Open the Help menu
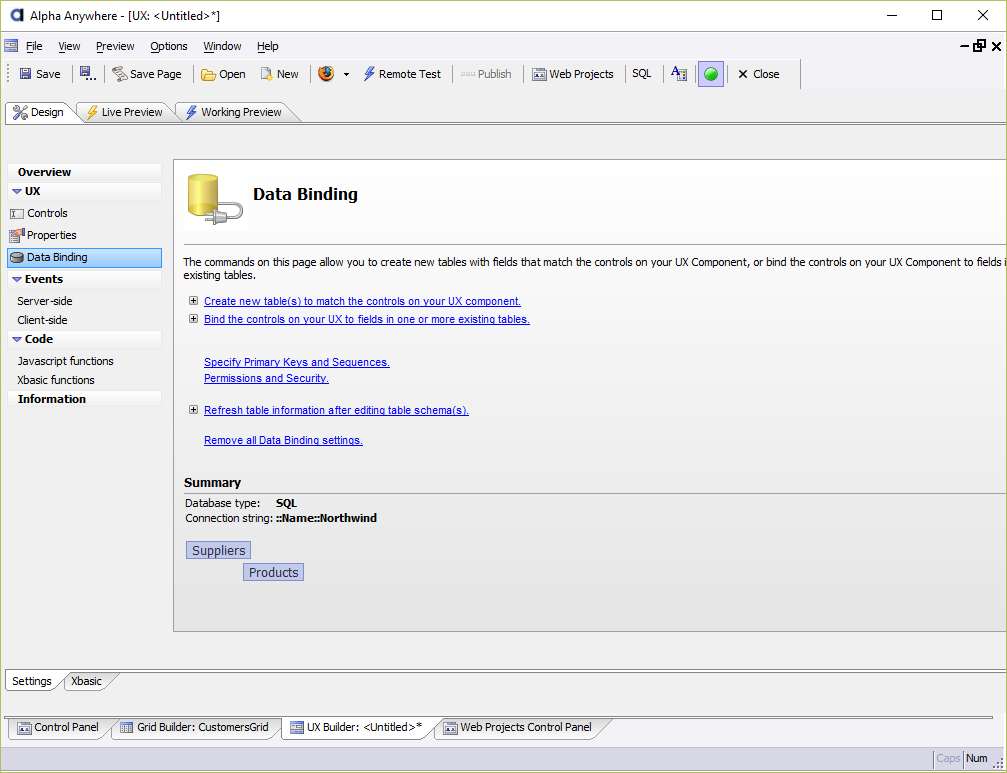The image size is (1007, 773). [x=268, y=46]
